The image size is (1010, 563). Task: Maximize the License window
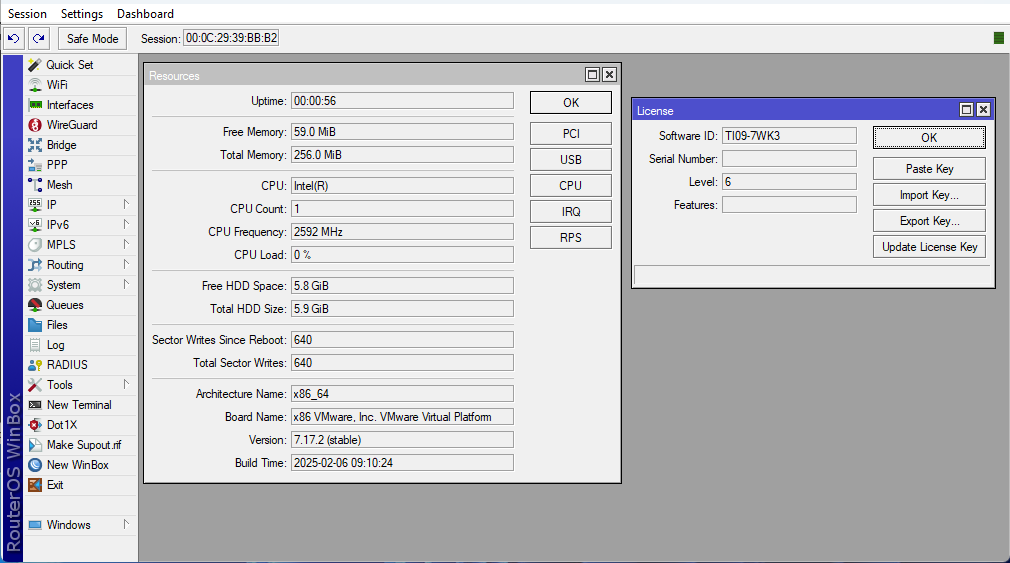[966, 110]
